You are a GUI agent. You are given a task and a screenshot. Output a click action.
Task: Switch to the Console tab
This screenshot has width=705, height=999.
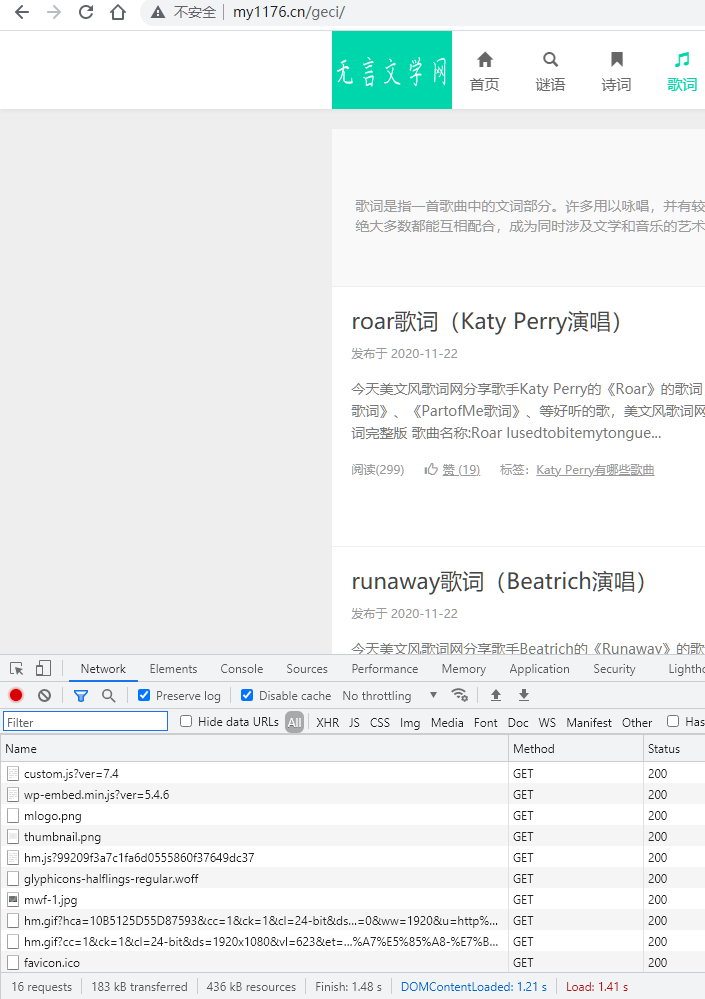point(242,669)
